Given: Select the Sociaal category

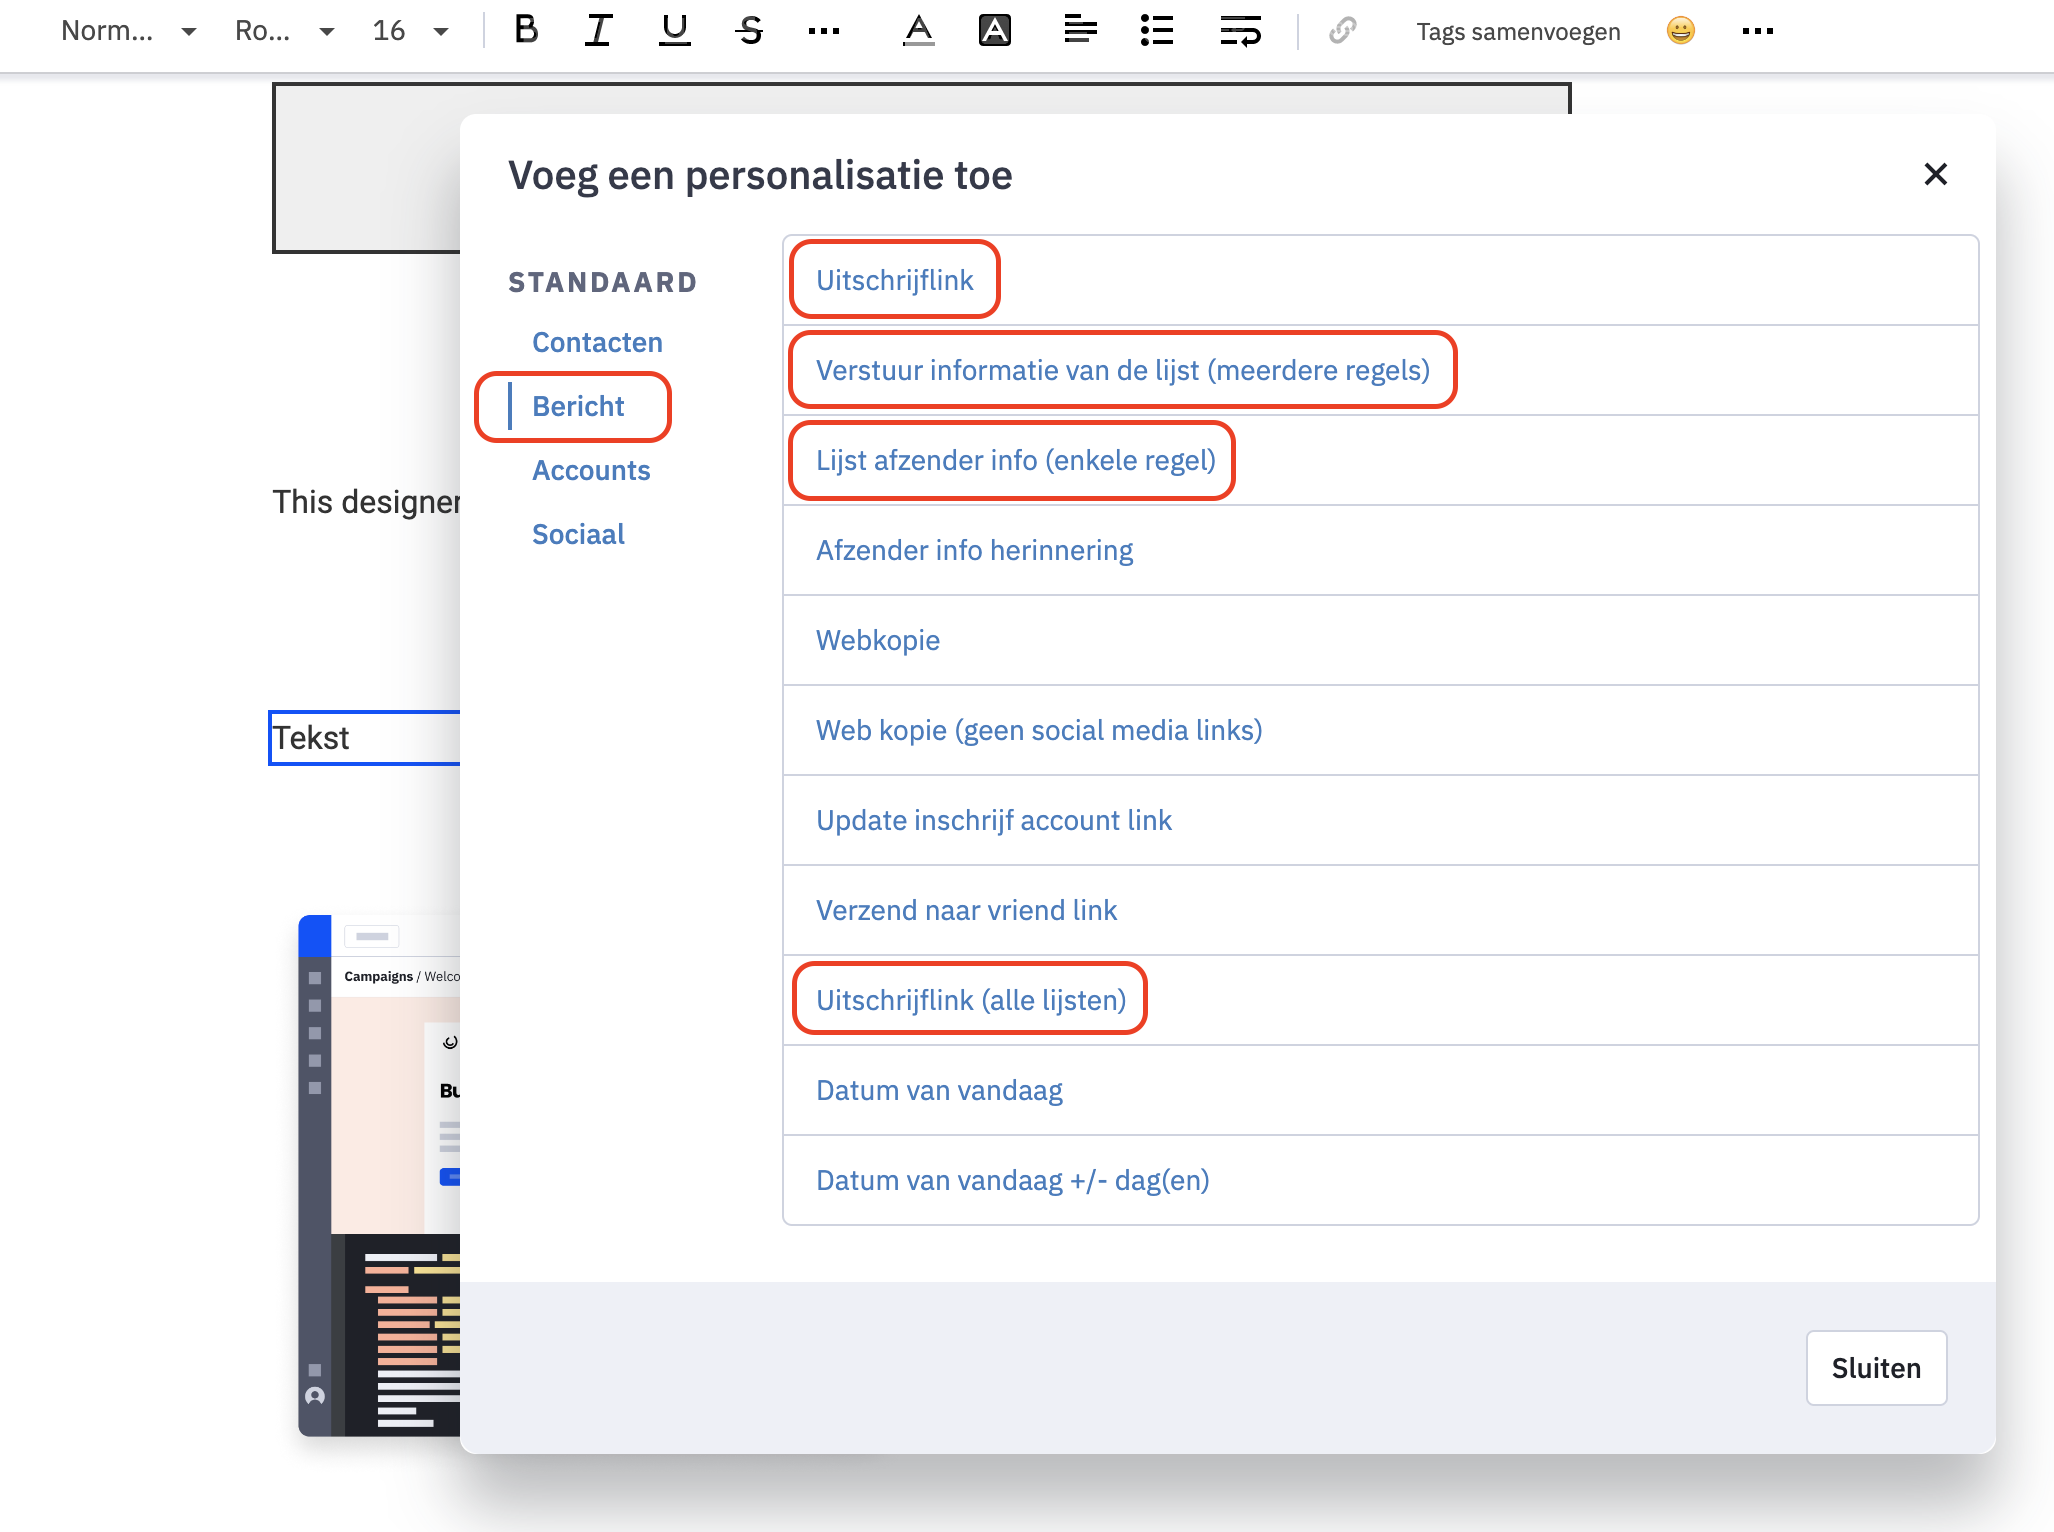Looking at the screenshot, I should pos(578,535).
